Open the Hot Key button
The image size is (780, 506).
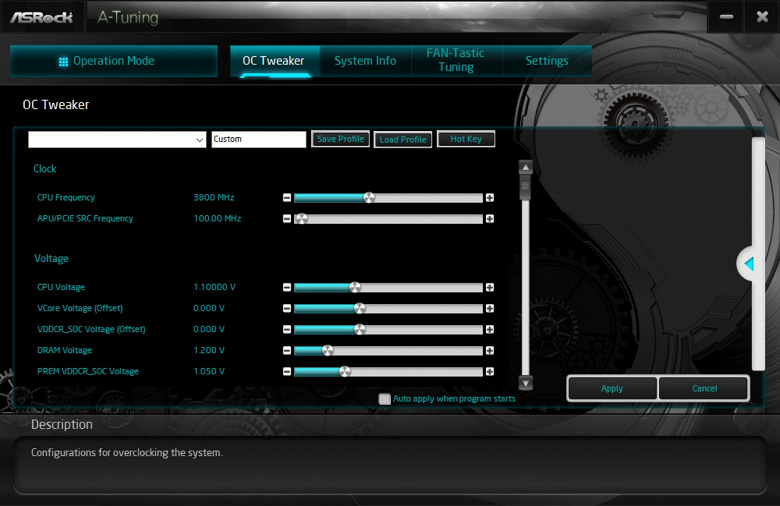click(x=466, y=139)
